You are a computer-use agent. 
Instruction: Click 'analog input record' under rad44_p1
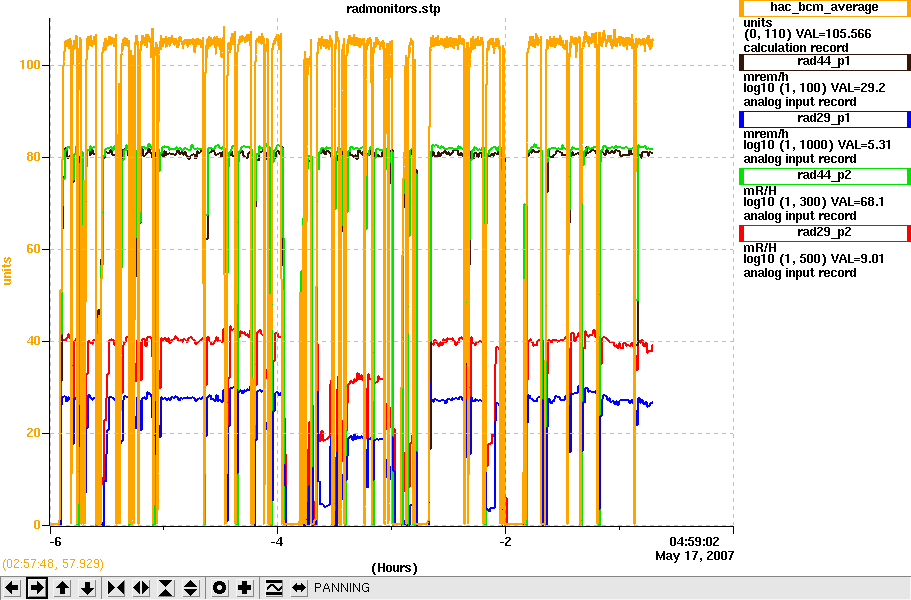(x=799, y=102)
